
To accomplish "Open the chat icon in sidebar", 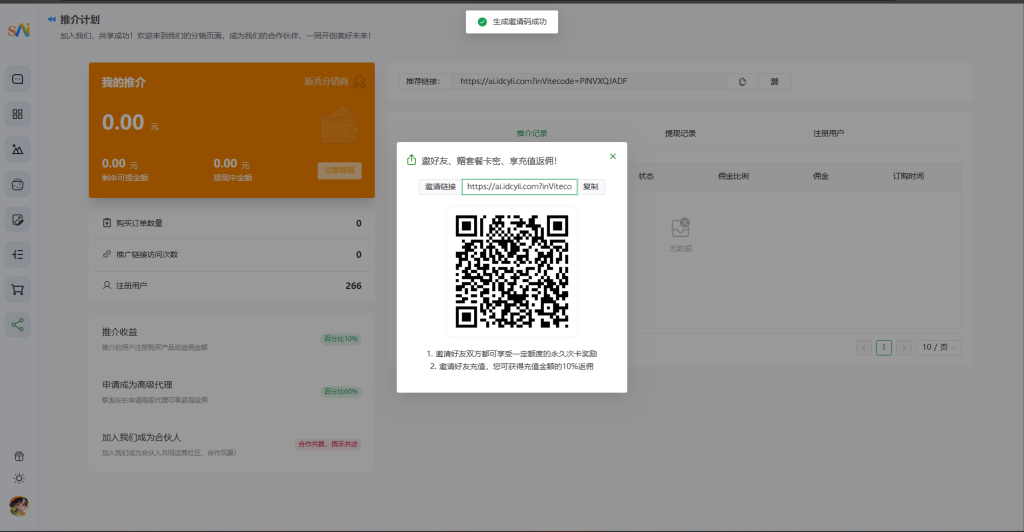I will click(x=17, y=79).
